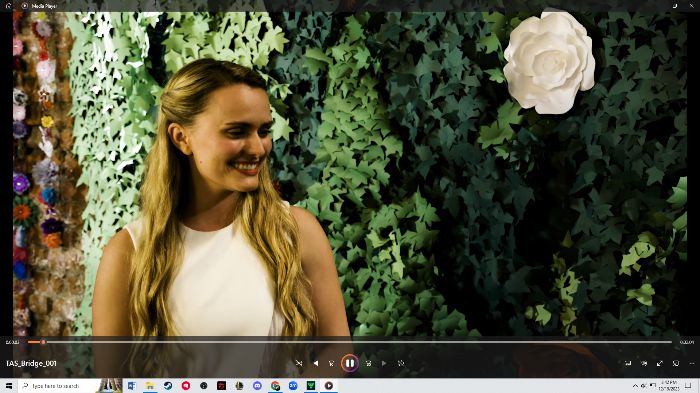Open the Windows Start menu
700x393 pixels.
pyautogui.click(x=9, y=385)
